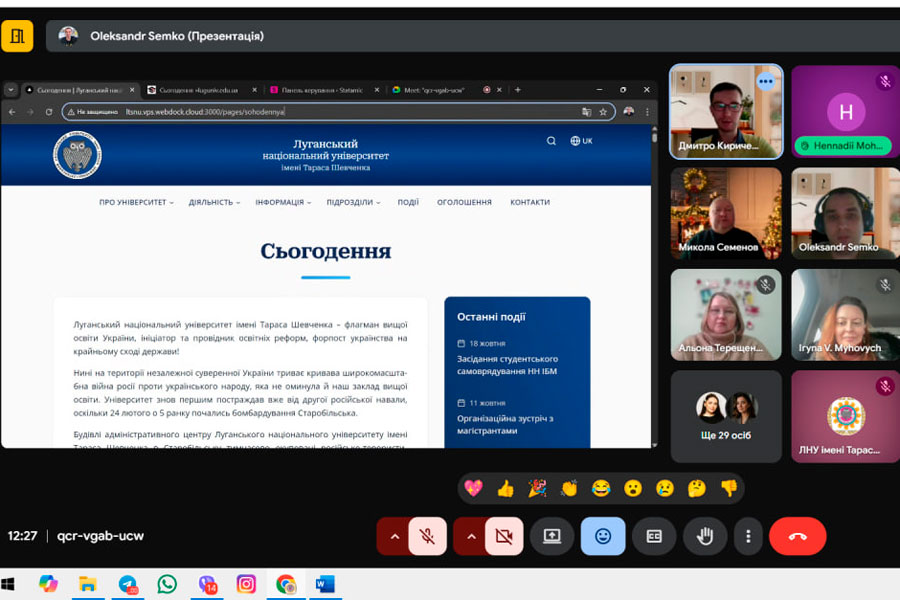
Task: Open the КОНТАКТИ menu item
Action: [530, 202]
